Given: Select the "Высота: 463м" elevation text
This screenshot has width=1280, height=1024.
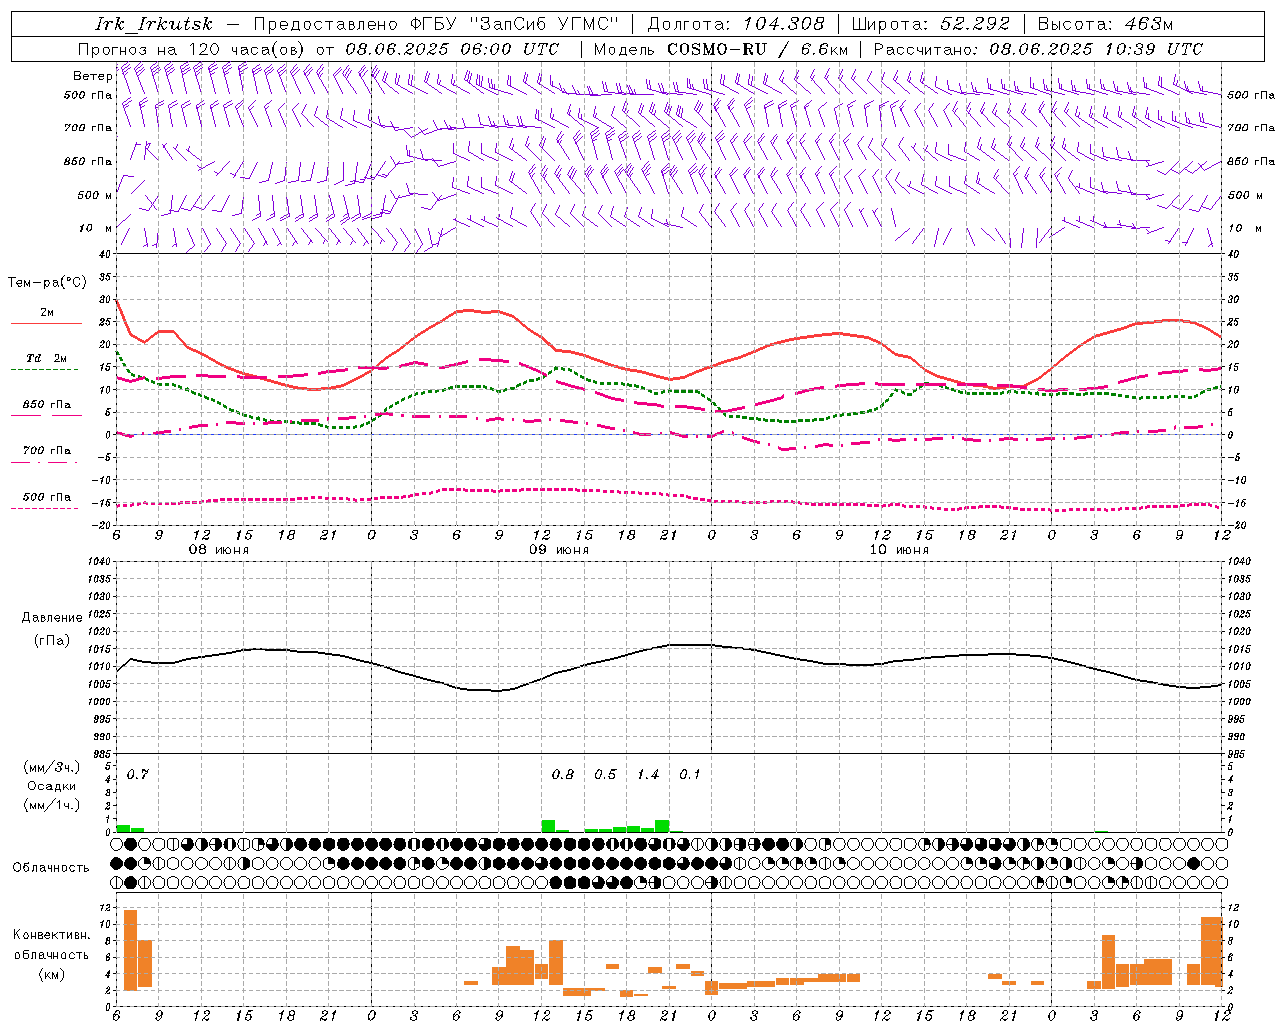Looking at the screenshot, I should tap(1105, 24).
